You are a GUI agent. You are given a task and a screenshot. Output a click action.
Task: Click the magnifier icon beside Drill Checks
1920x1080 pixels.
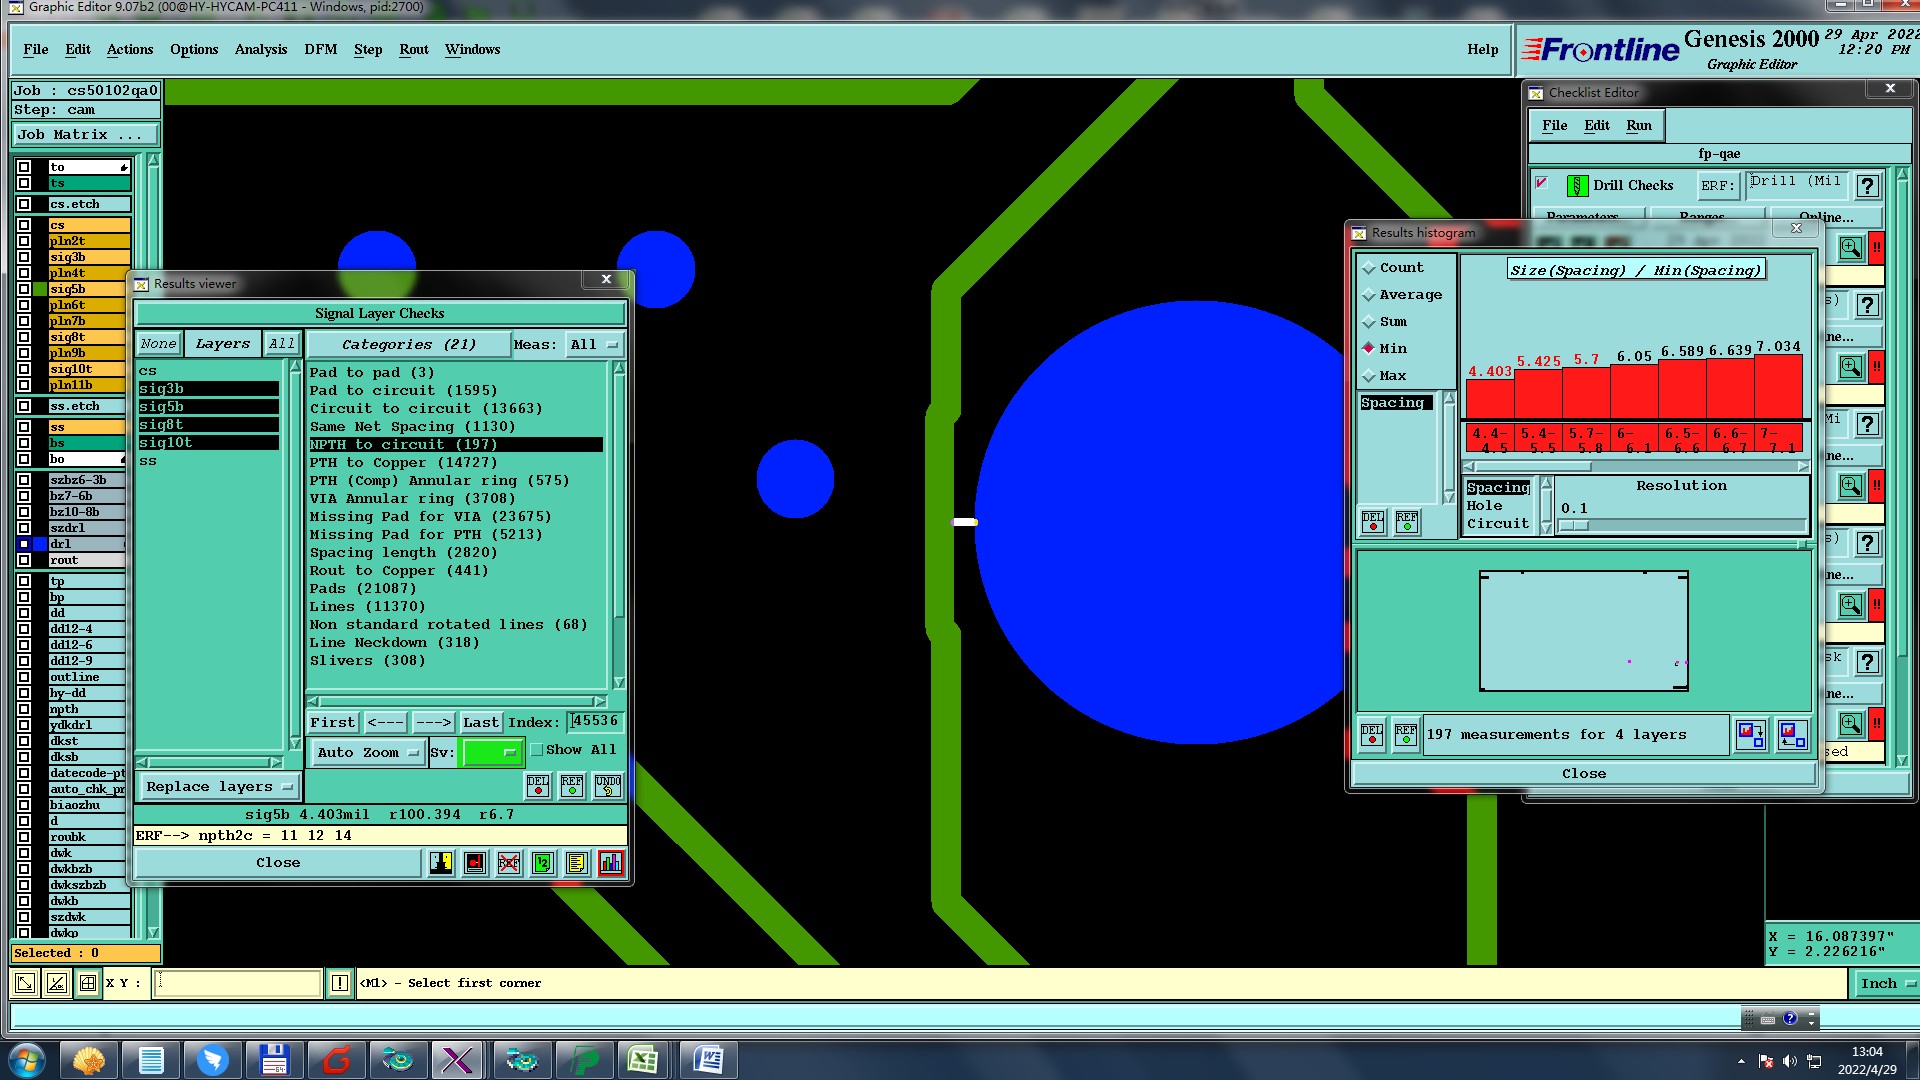tap(1850, 248)
